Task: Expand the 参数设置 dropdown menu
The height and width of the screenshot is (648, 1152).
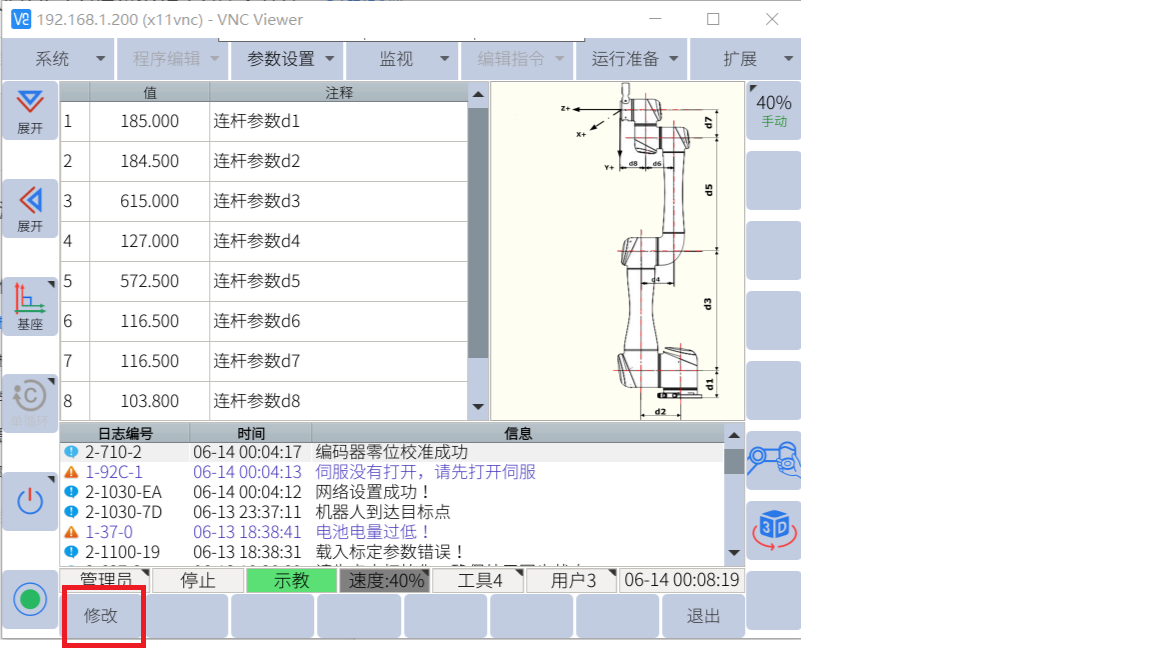Action: coord(288,59)
